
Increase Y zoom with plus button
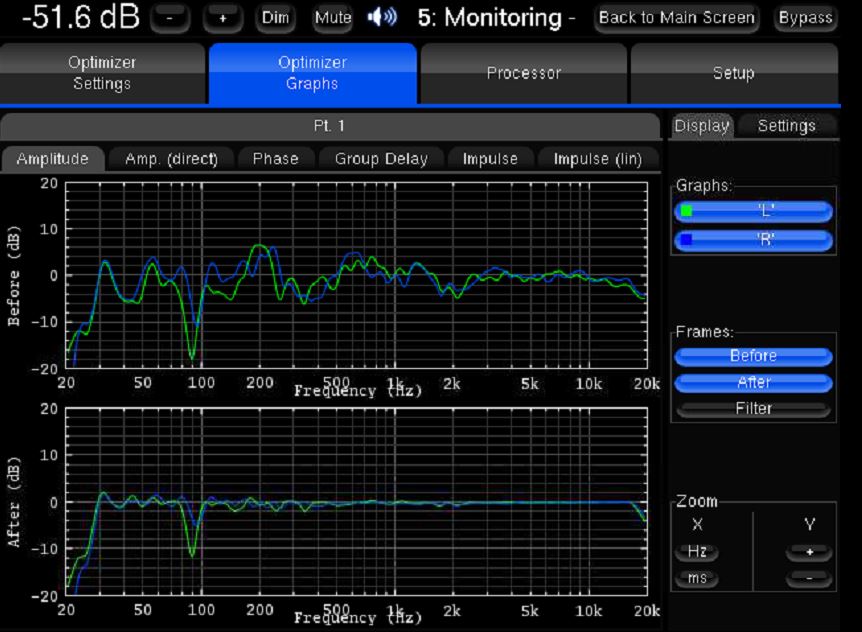click(x=808, y=552)
